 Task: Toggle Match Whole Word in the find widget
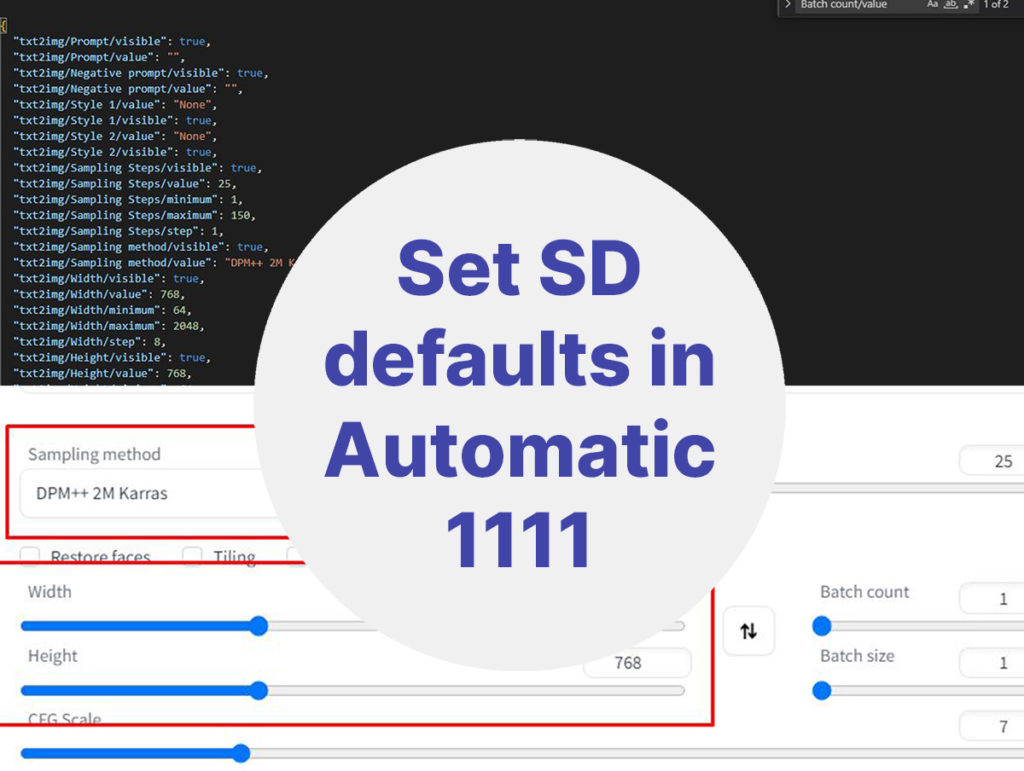[x=951, y=4]
